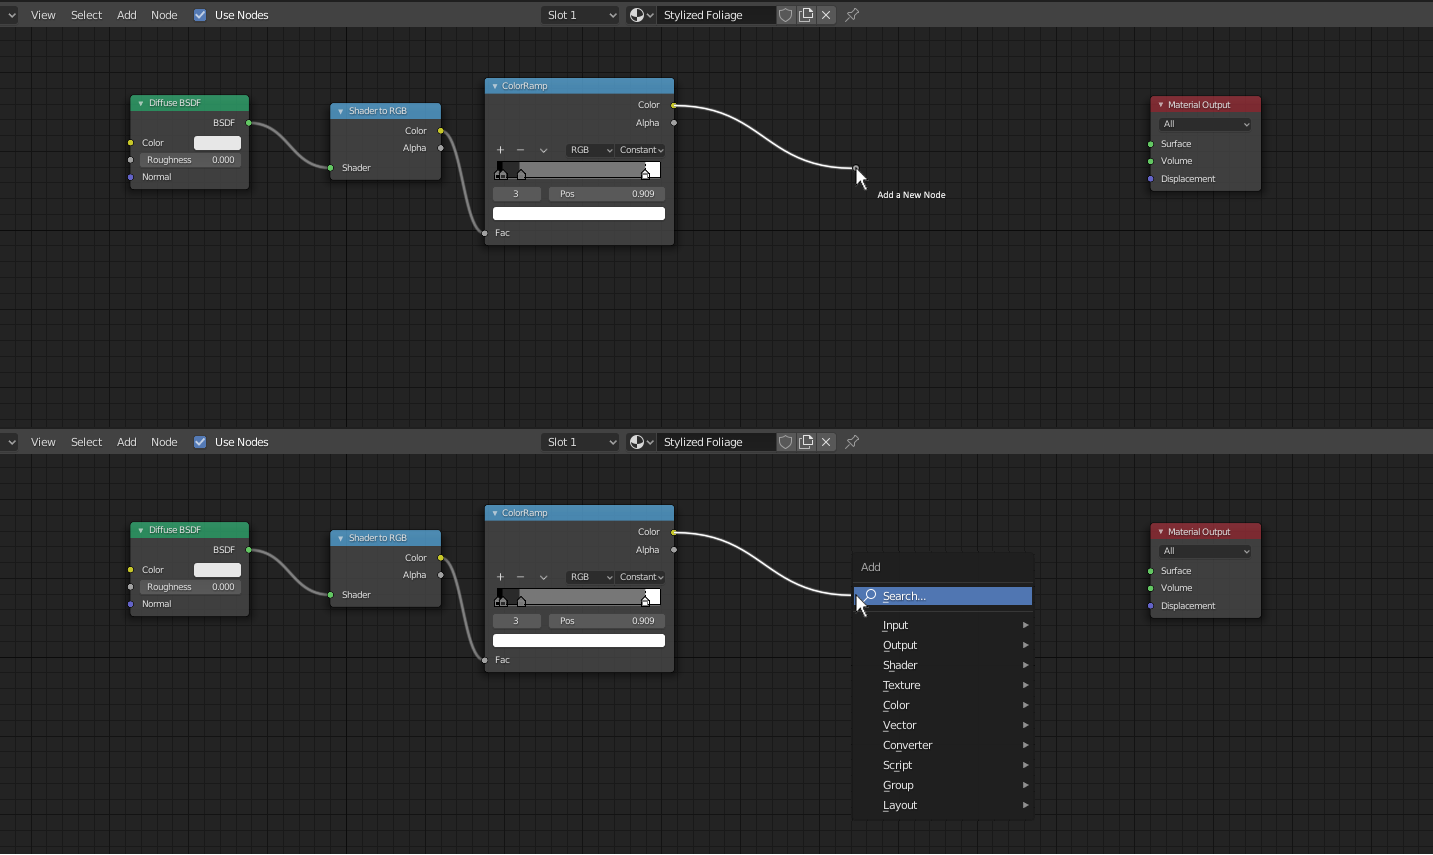Viewport: 1433px width, 855px height.
Task: Open color ramp tools chevron in bottom ColorRamp
Action: (x=543, y=577)
